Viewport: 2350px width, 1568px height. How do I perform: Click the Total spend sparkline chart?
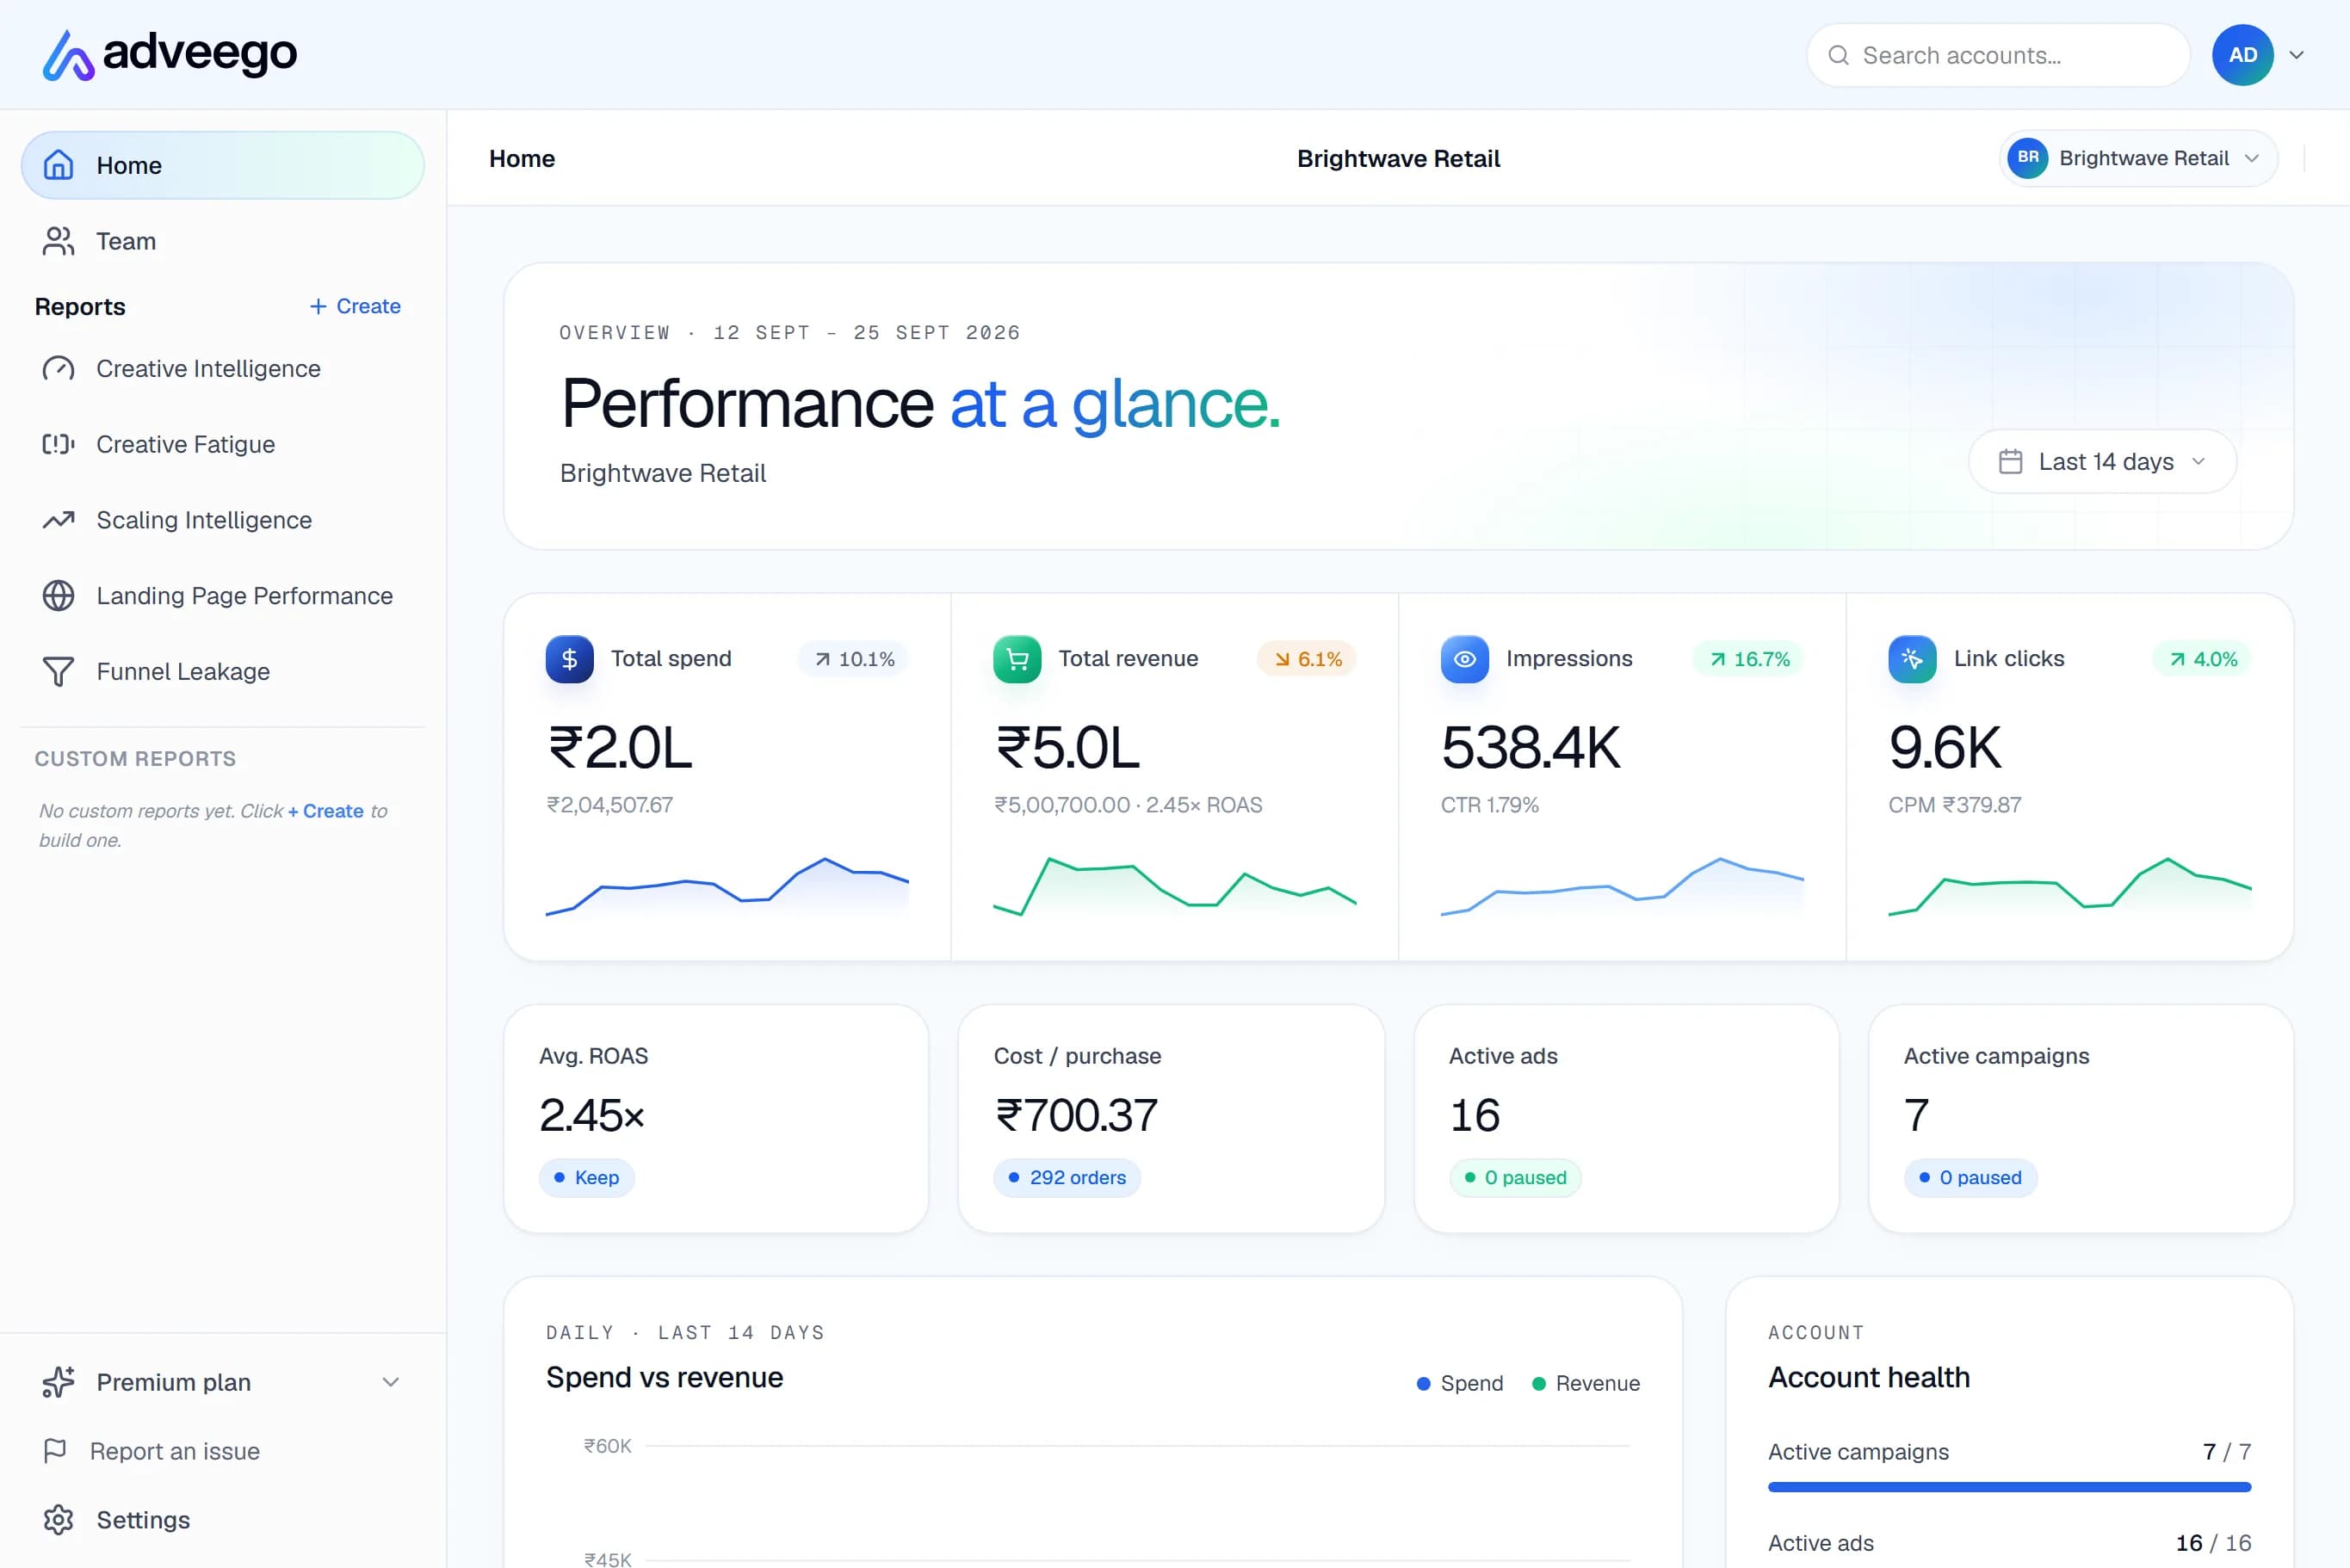[x=727, y=886]
